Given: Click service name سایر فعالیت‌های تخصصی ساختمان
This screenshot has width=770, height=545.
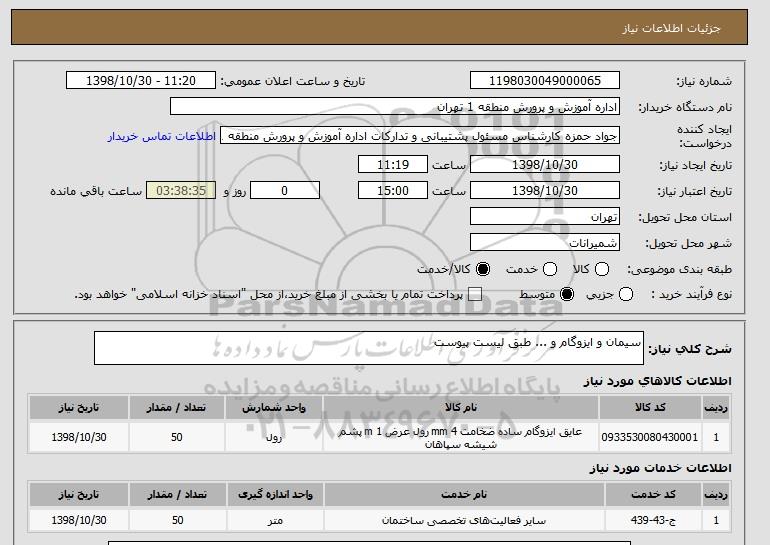Looking at the screenshot, I should pos(464,520).
